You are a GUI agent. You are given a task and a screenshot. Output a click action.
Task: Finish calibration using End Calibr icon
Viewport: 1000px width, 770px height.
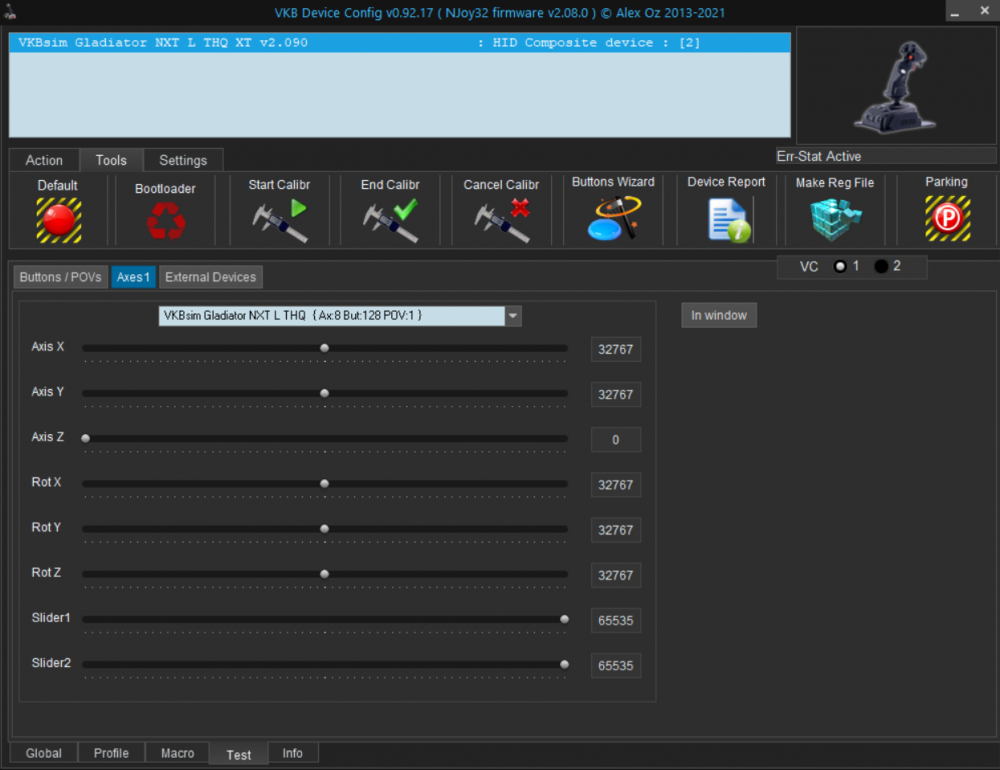390,220
